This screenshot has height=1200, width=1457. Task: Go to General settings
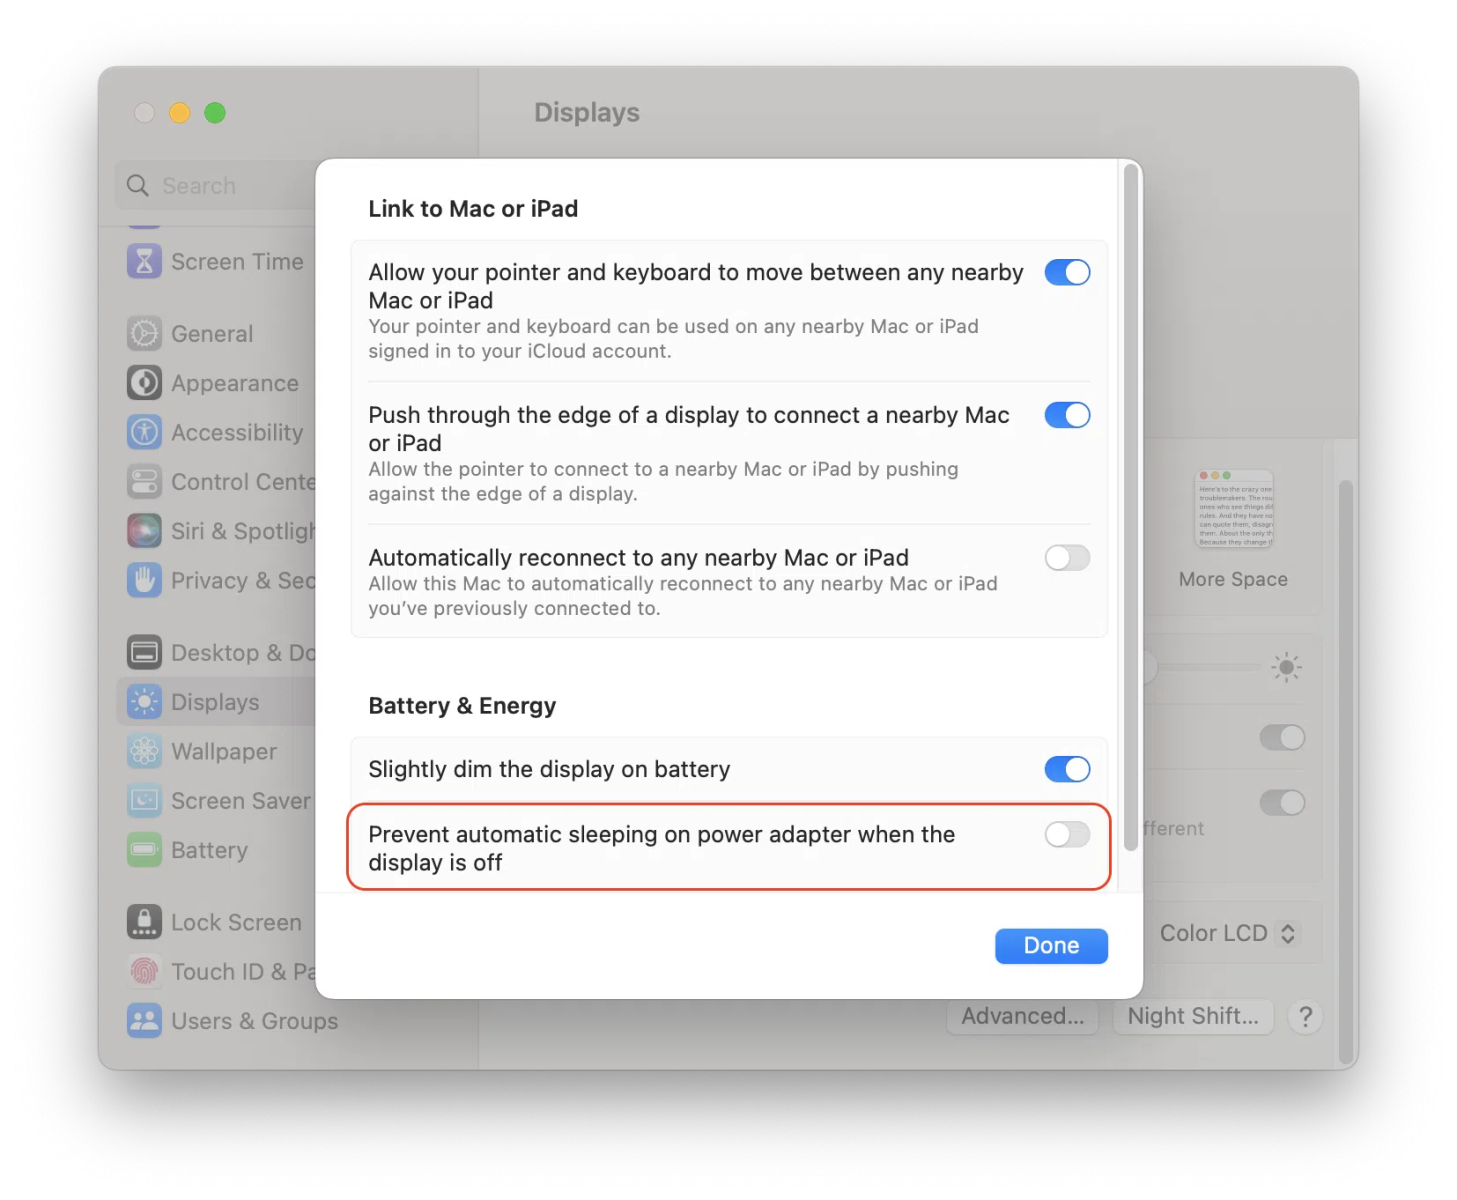tap(215, 333)
